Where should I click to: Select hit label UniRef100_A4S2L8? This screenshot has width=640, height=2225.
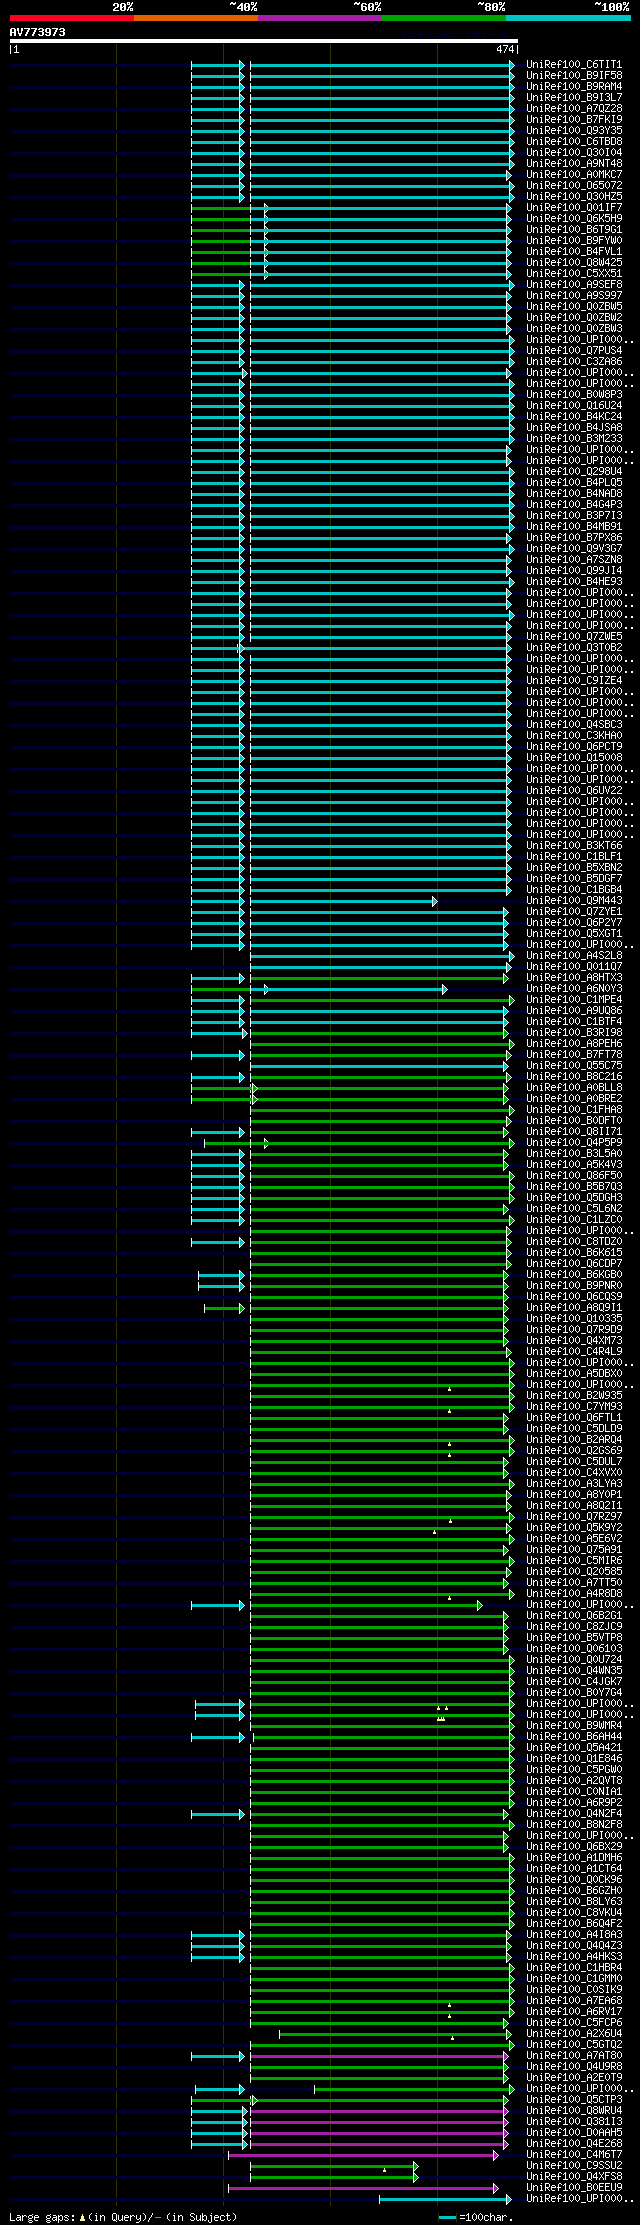click(x=574, y=956)
